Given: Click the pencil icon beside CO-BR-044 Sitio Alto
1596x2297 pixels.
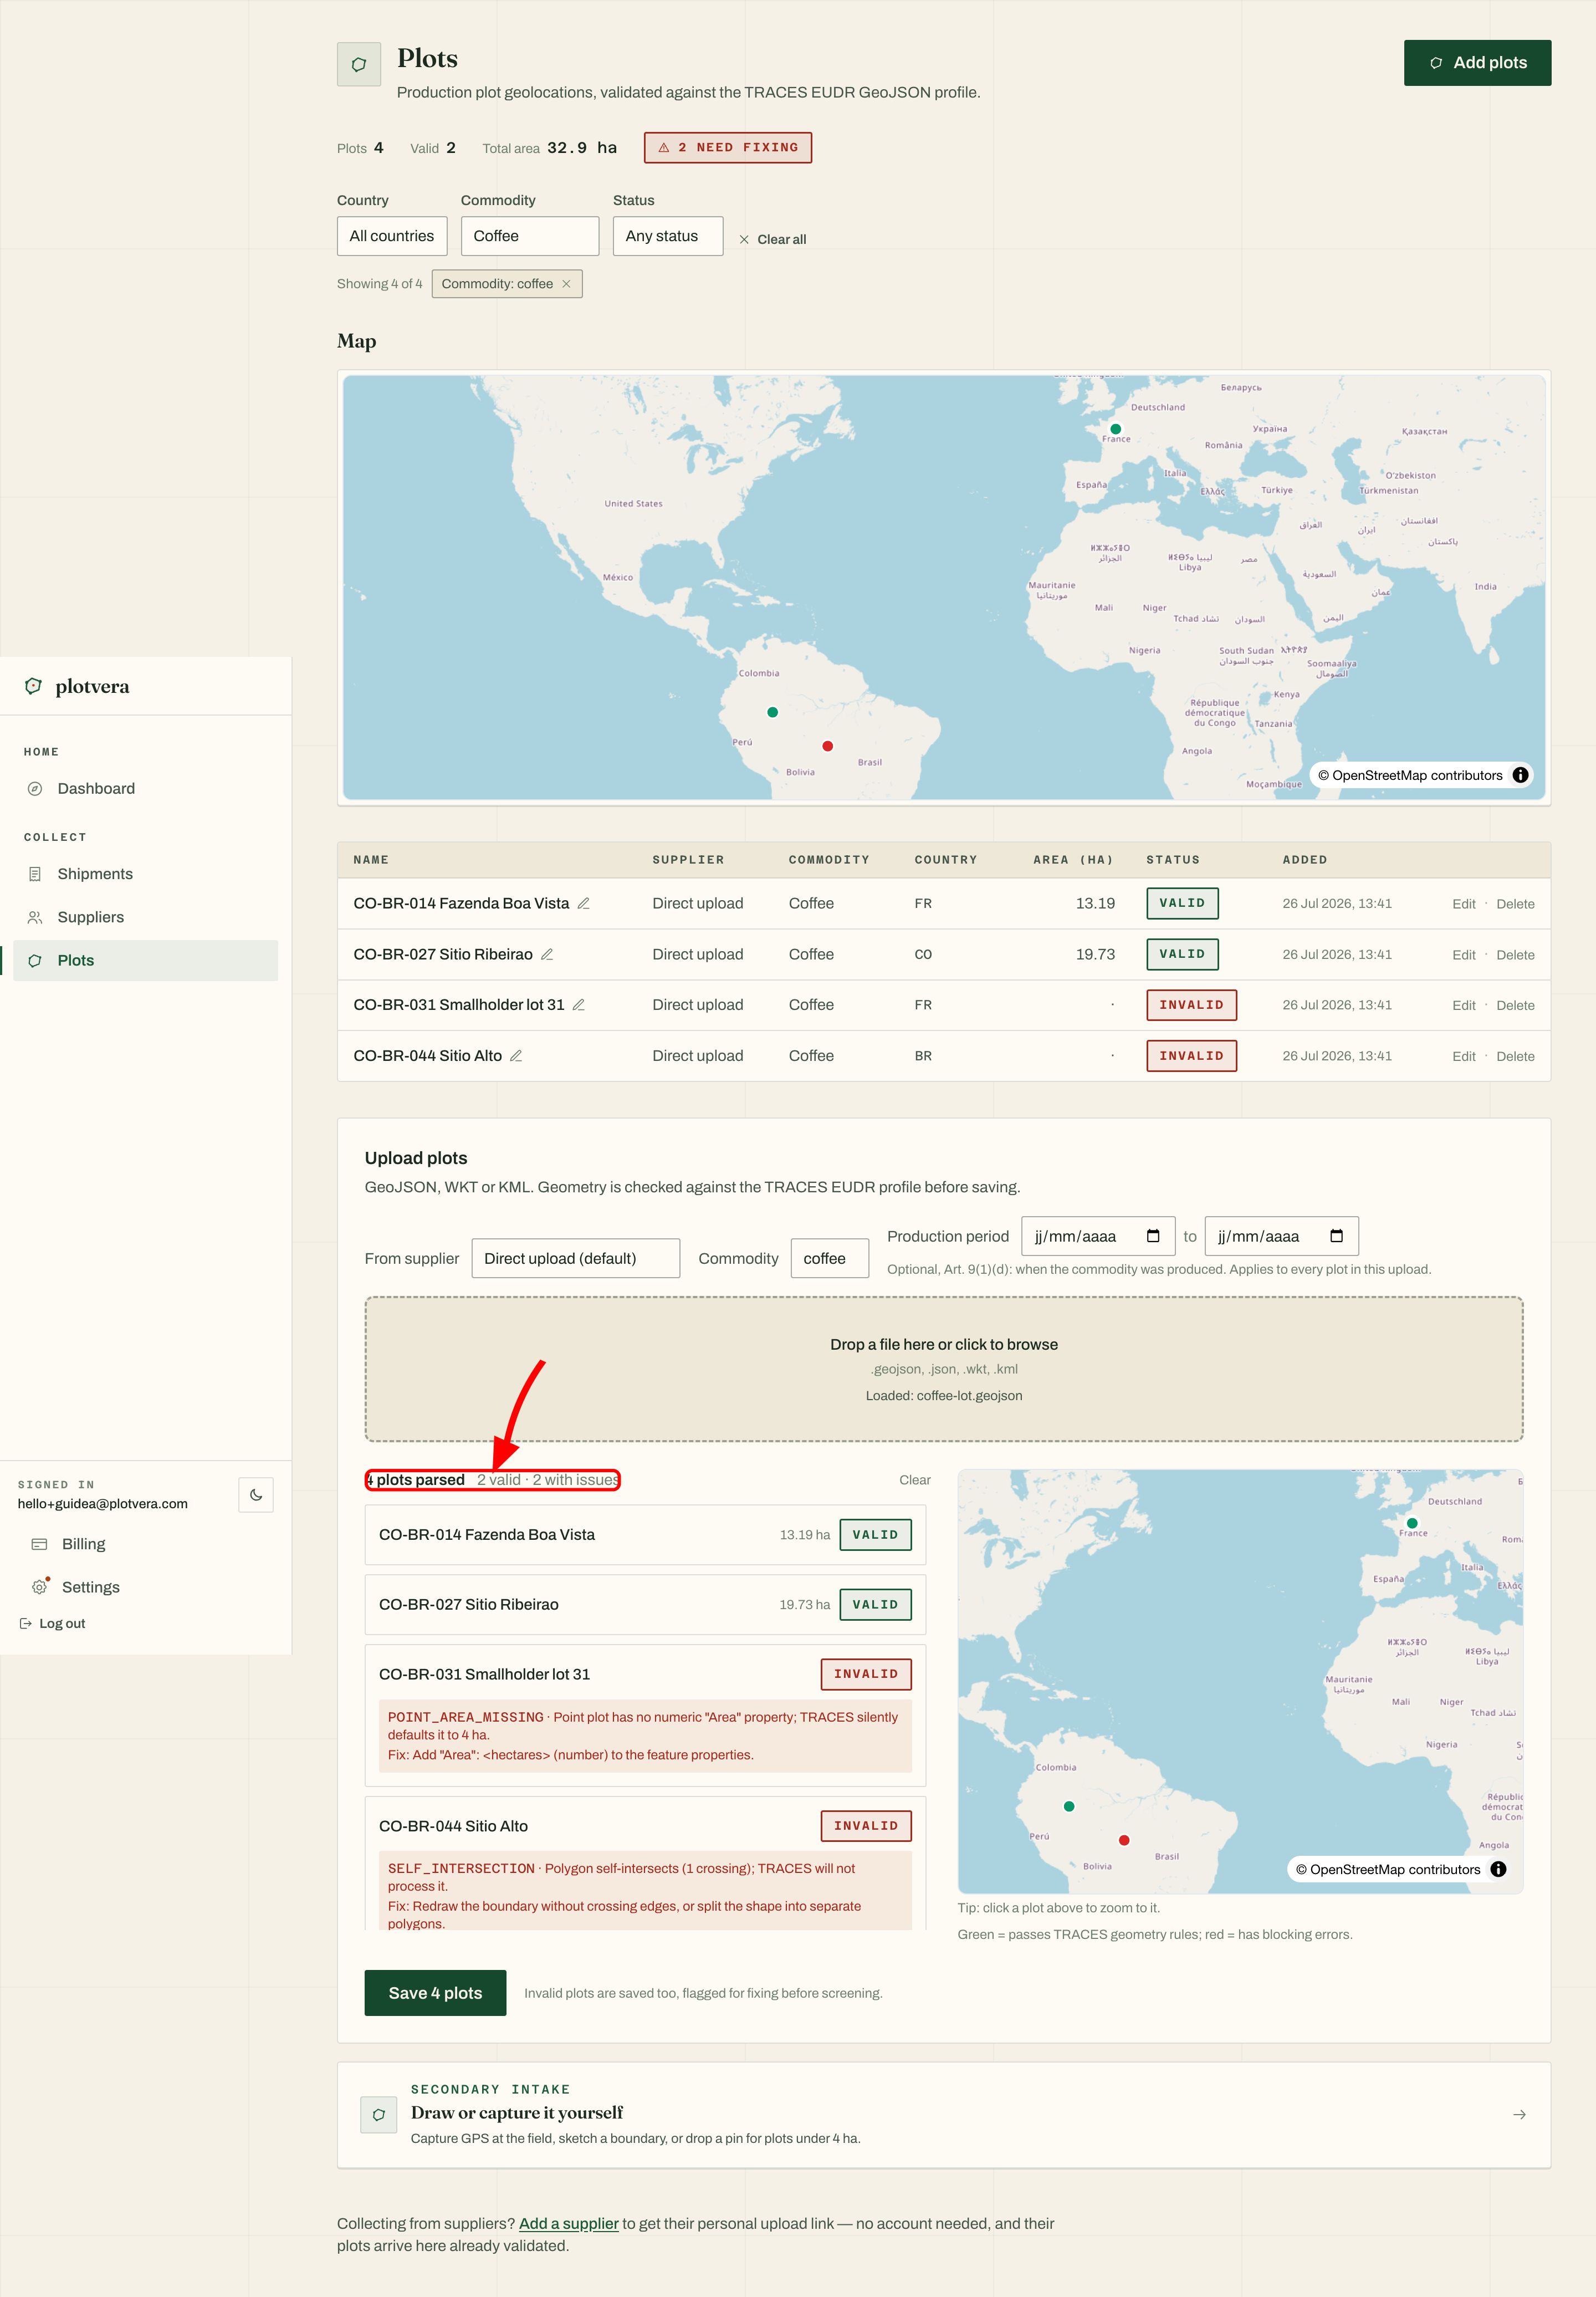Looking at the screenshot, I should coord(516,1056).
